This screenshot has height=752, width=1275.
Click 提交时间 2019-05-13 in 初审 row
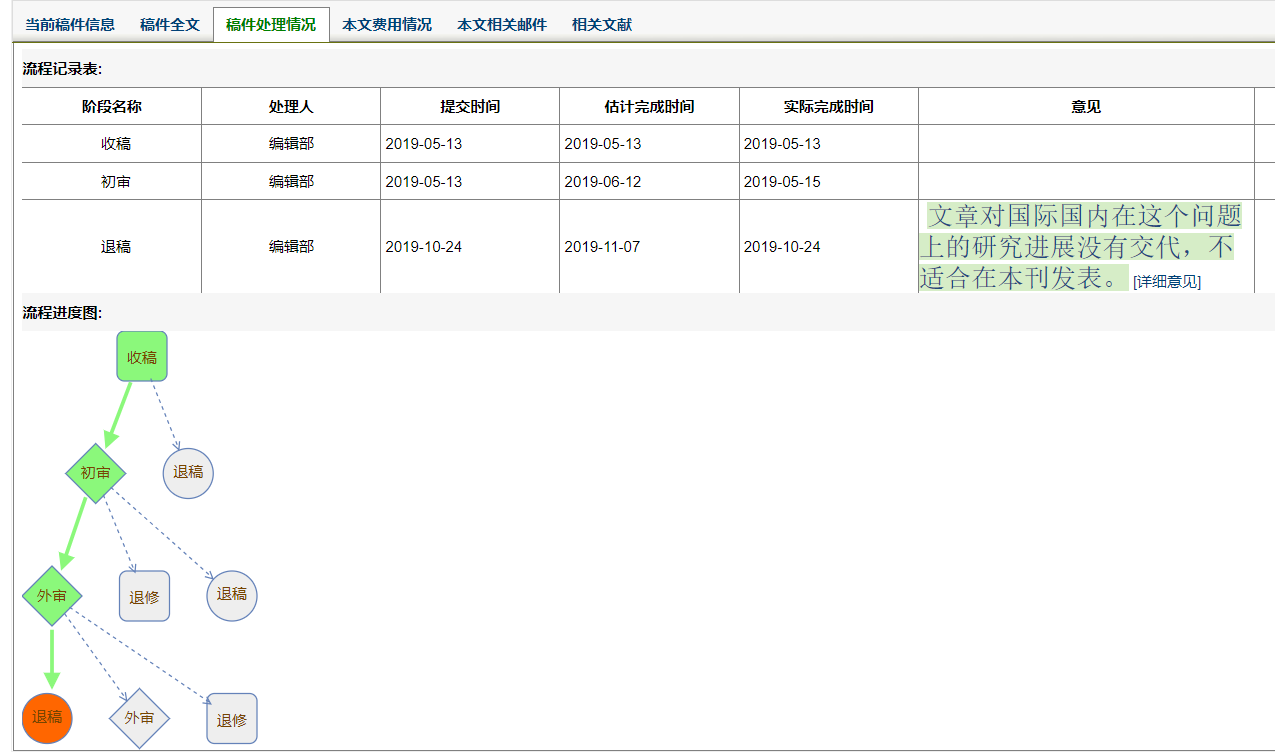424,182
